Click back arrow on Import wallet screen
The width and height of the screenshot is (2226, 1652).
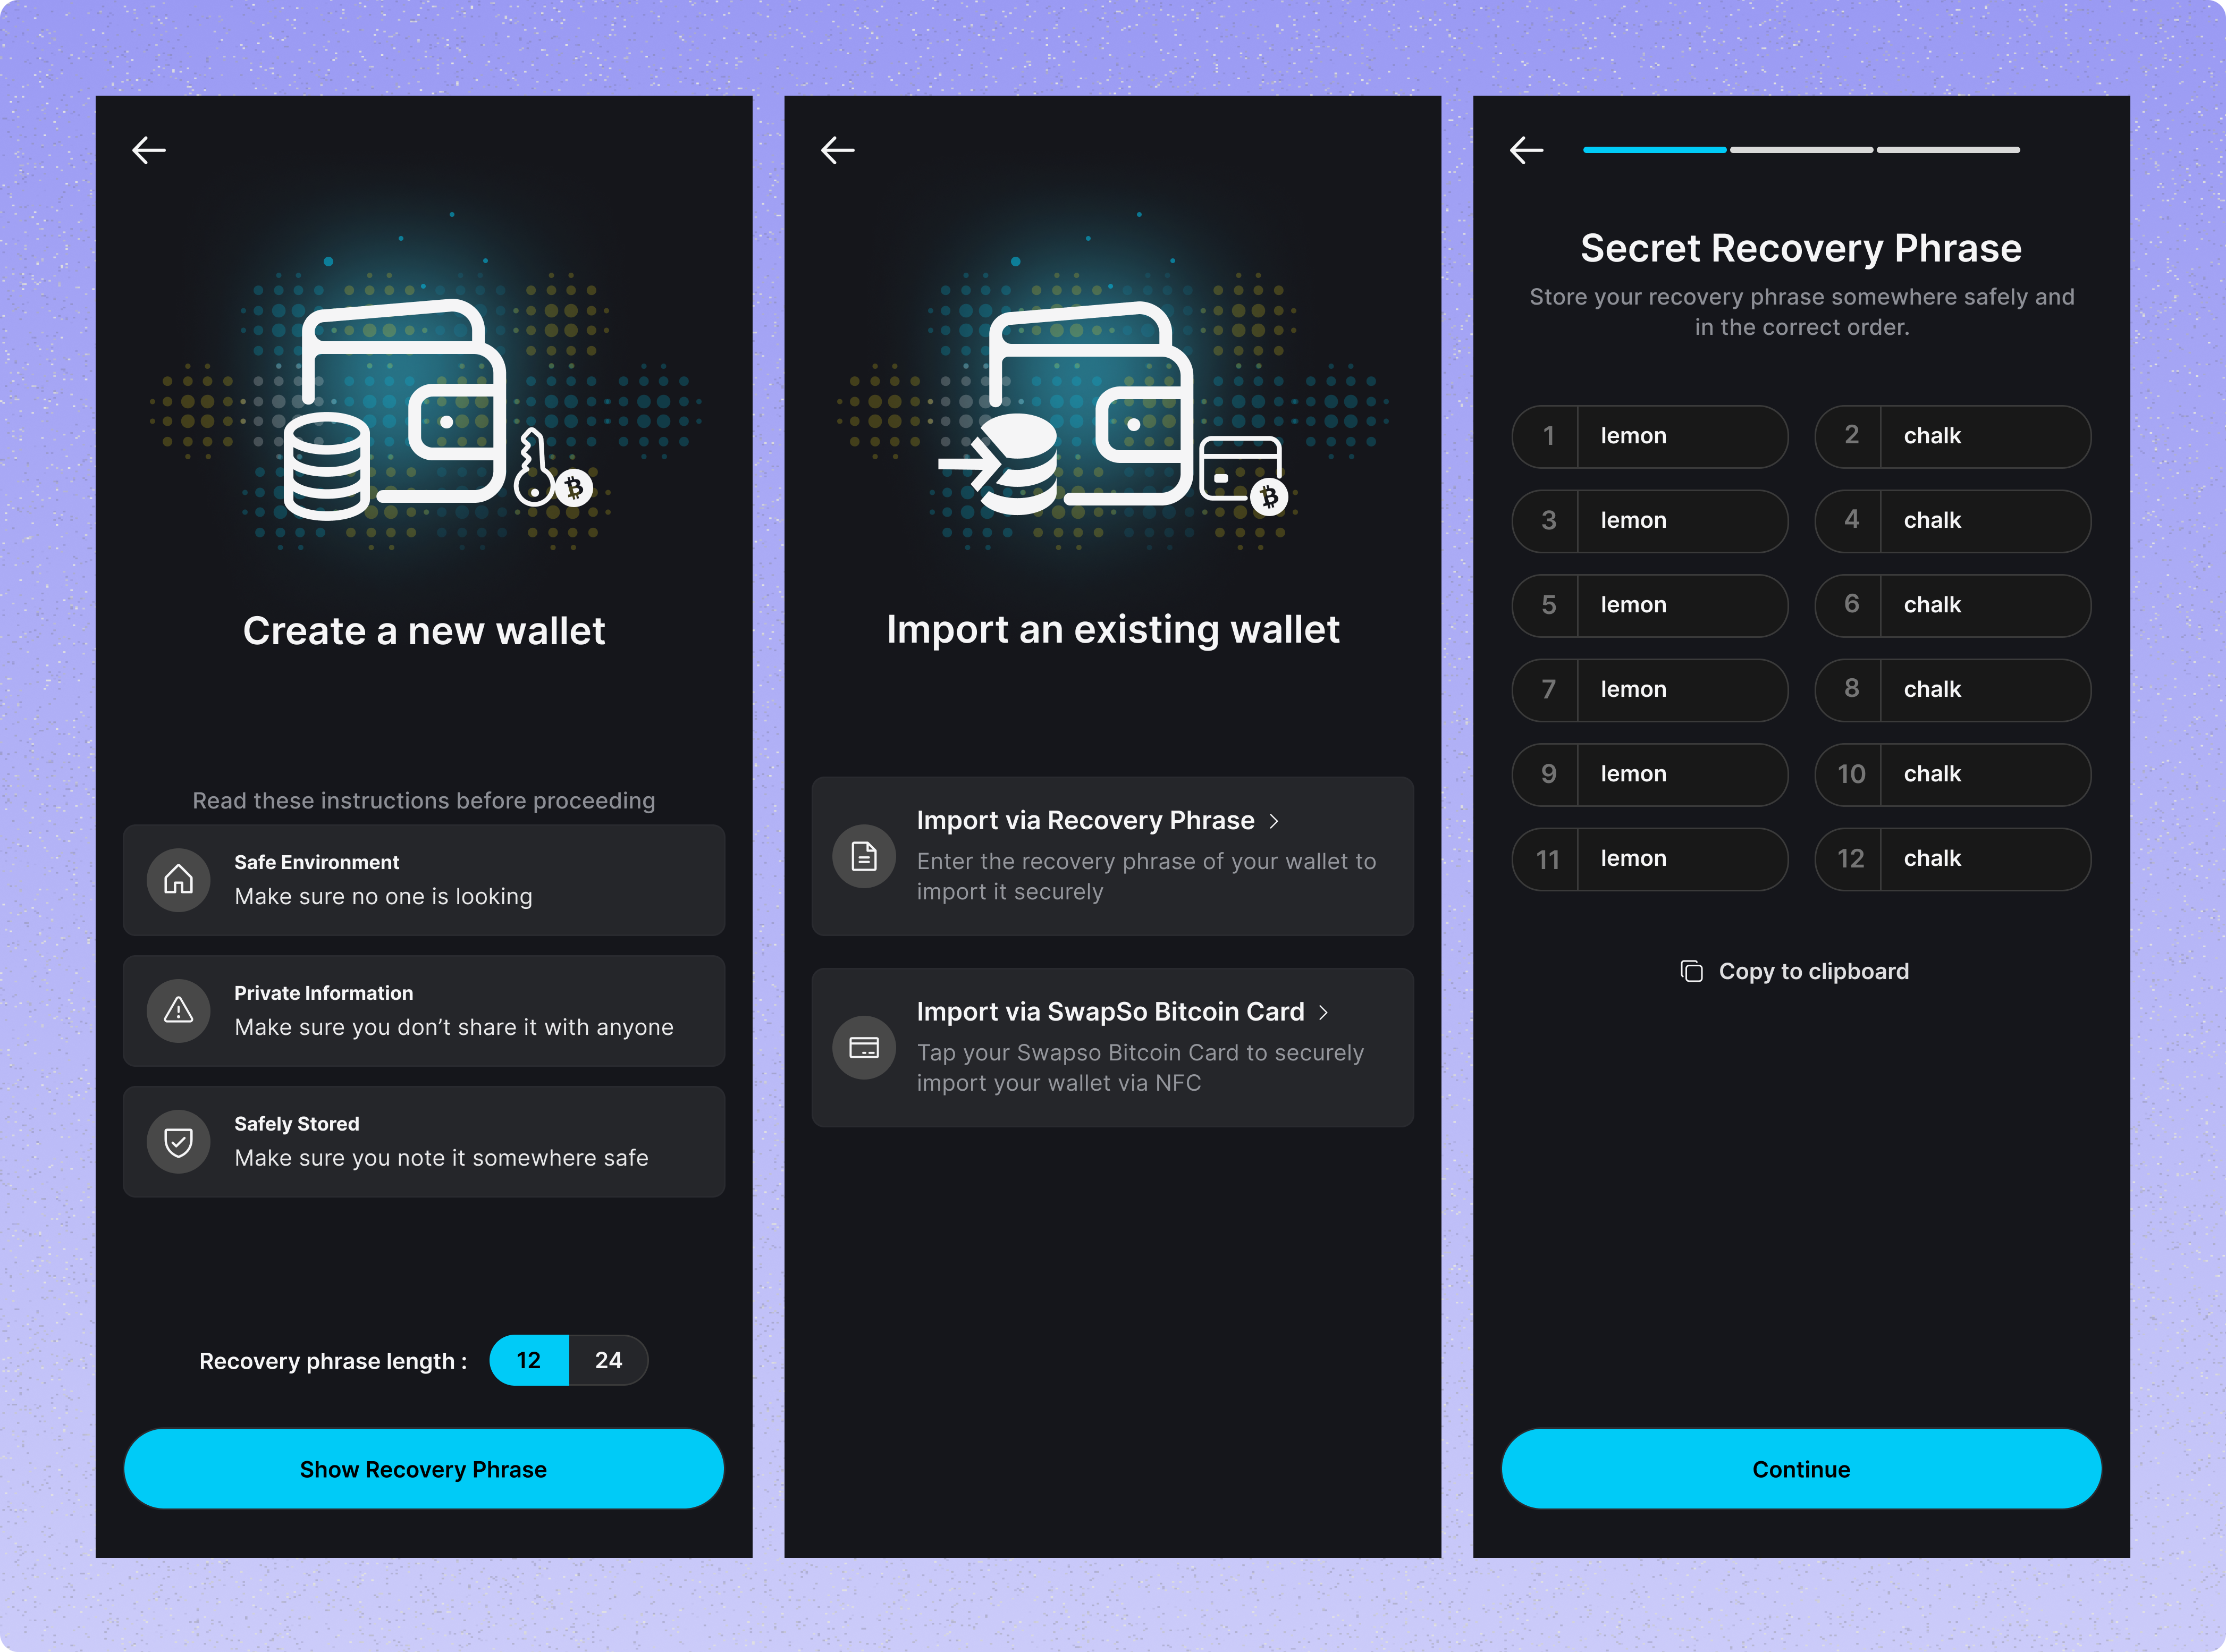(x=837, y=150)
